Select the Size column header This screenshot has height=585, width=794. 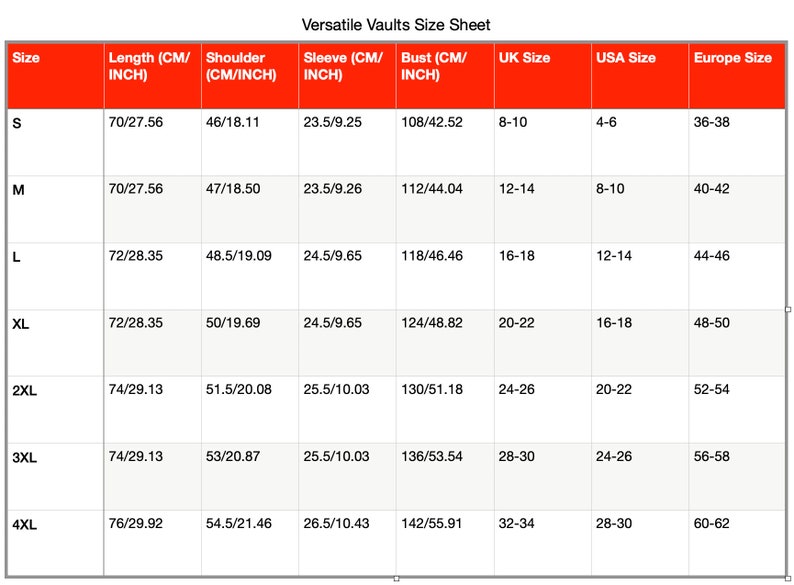click(x=55, y=76)
